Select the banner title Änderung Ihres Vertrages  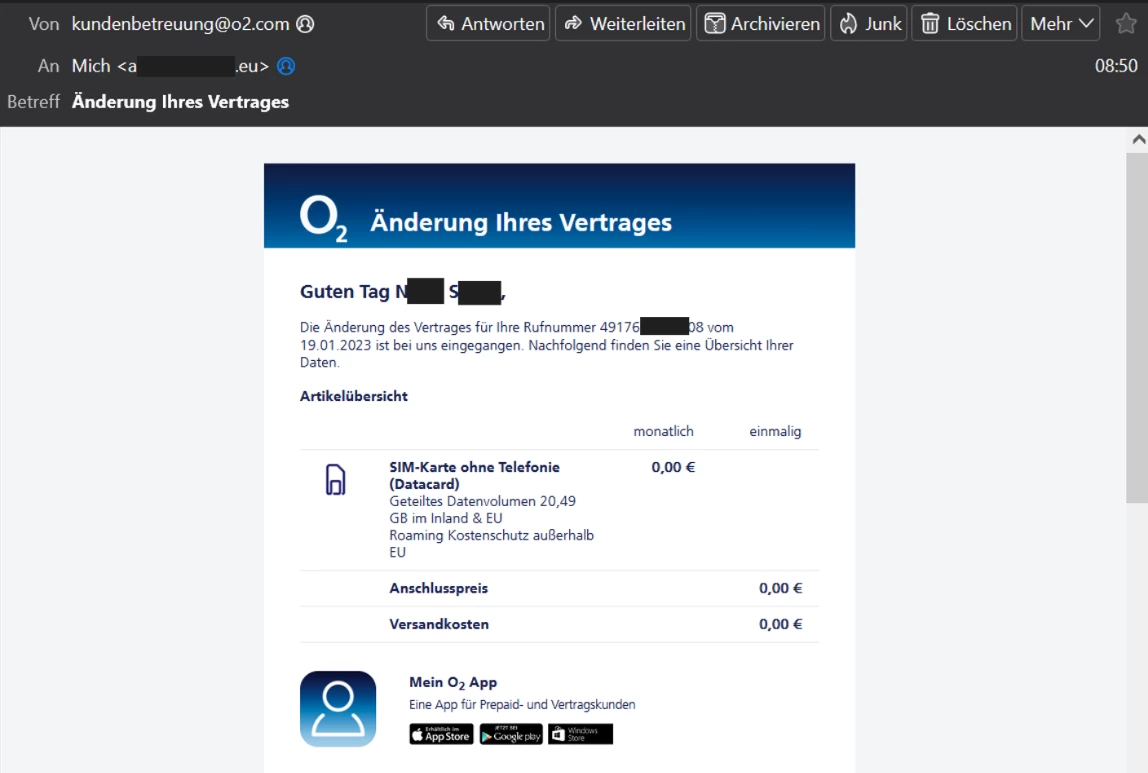(x=521, y=222)
